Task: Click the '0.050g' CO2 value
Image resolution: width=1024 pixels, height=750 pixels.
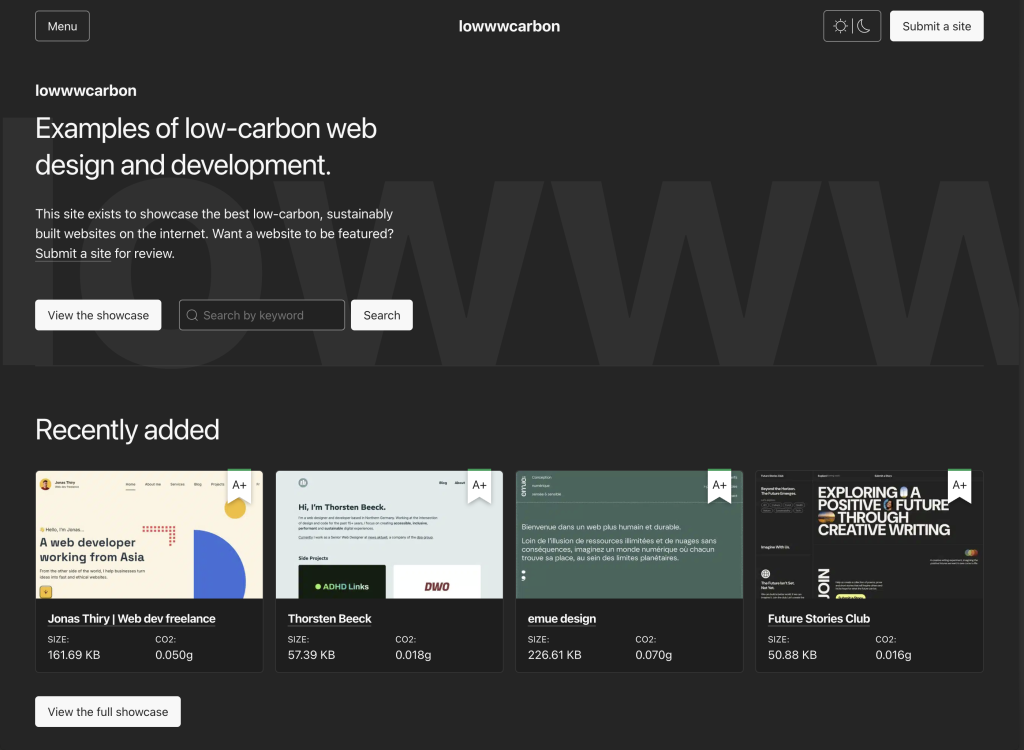Action: coord(174,655)
